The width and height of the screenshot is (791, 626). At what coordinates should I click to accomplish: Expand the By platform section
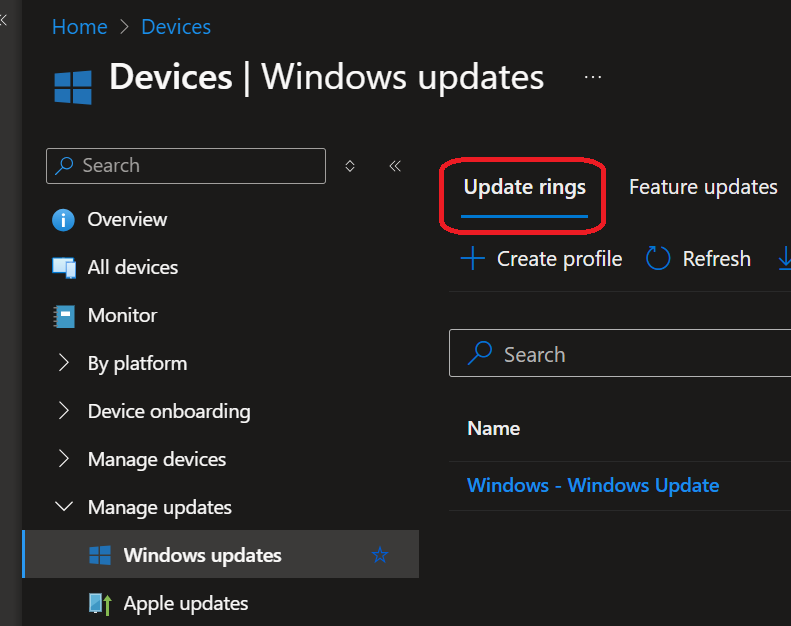pyautogui.click(x=64, y=364)
